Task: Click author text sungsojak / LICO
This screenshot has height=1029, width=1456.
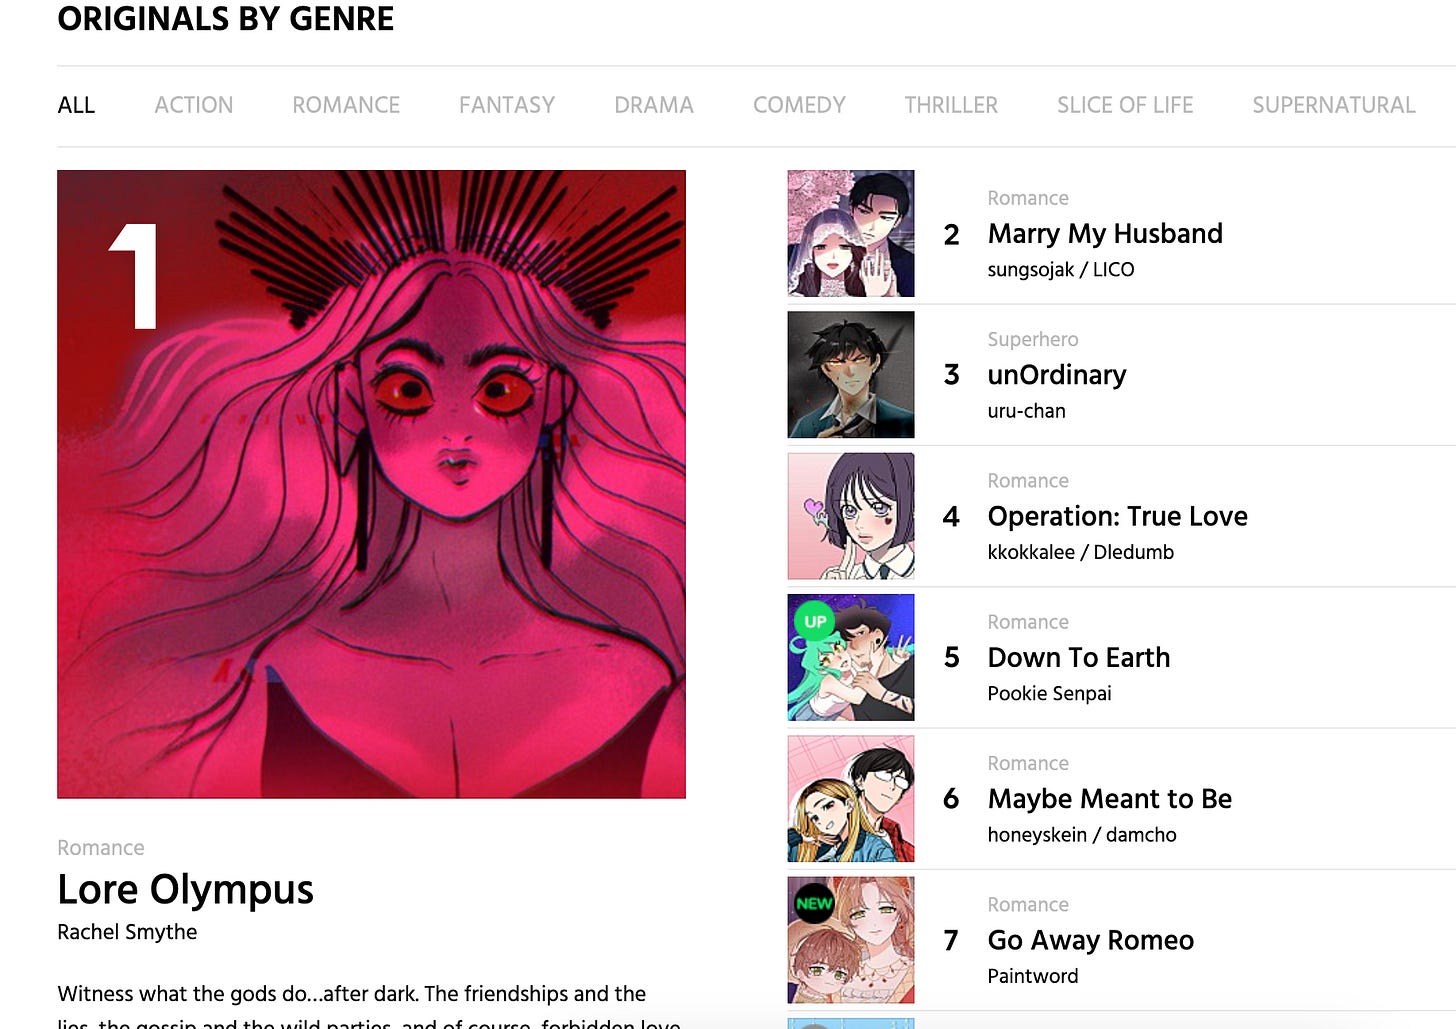Action: tap(1060, 270)
